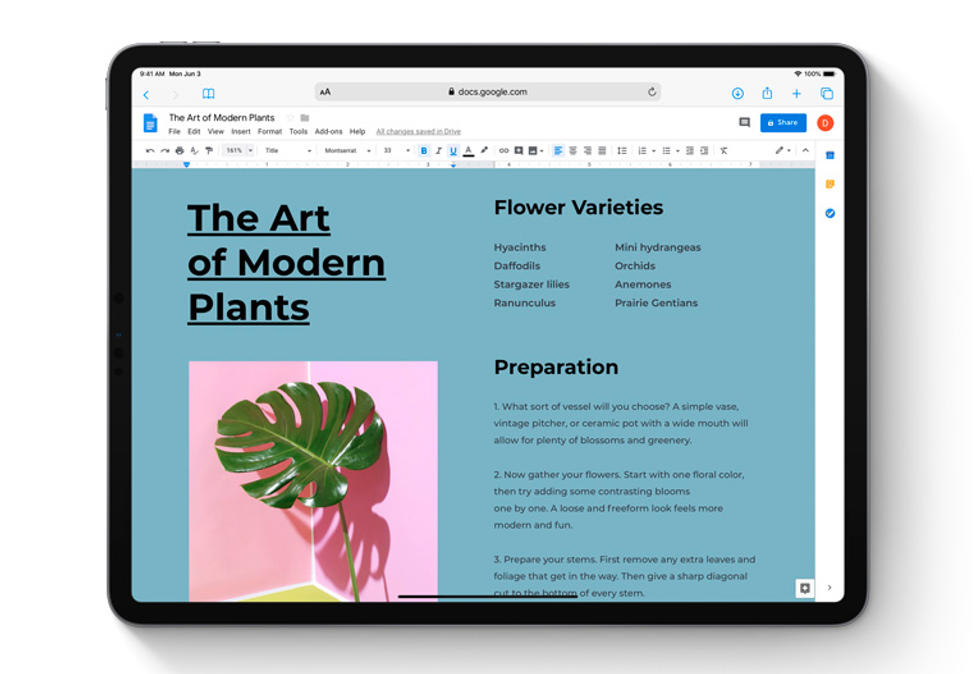This screenshot has height=674, width=980.
Task: Open the Format menu
Action: [x=269, y=131]
